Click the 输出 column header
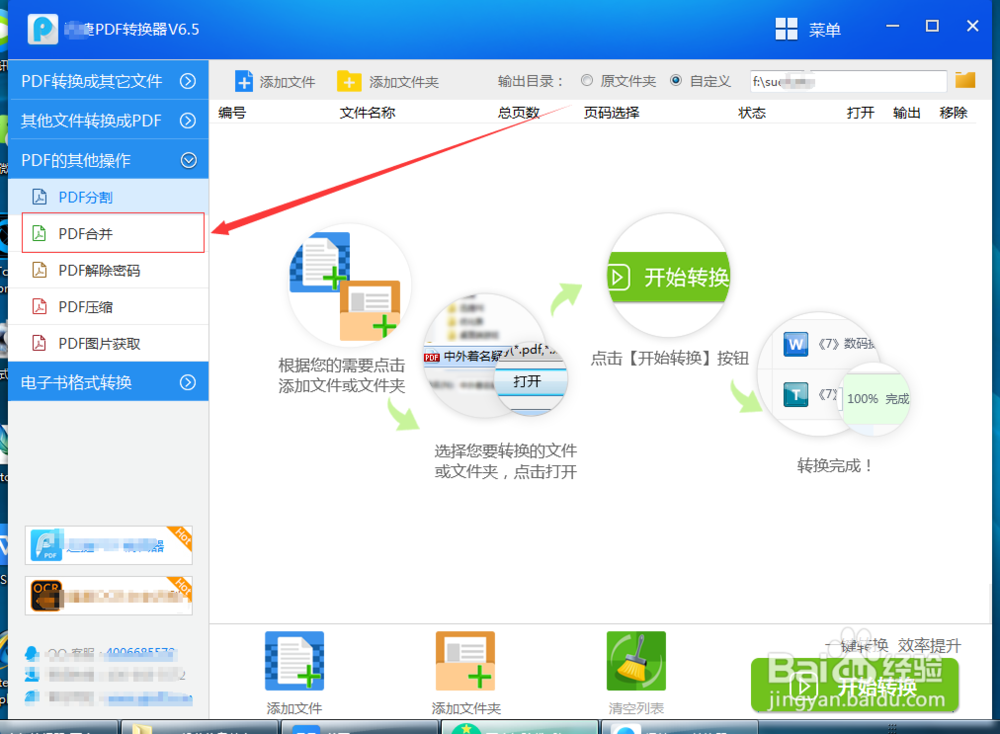The image size is (1000, 734). click(x=906, y=113)
